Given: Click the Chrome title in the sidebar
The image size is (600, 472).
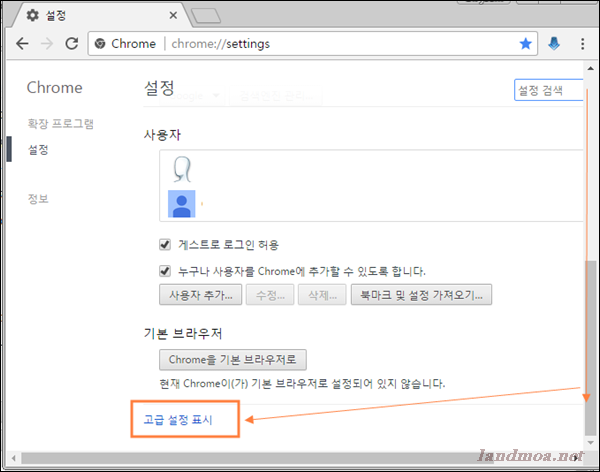Looking at the screenshot, I should [x=54, y=88].
